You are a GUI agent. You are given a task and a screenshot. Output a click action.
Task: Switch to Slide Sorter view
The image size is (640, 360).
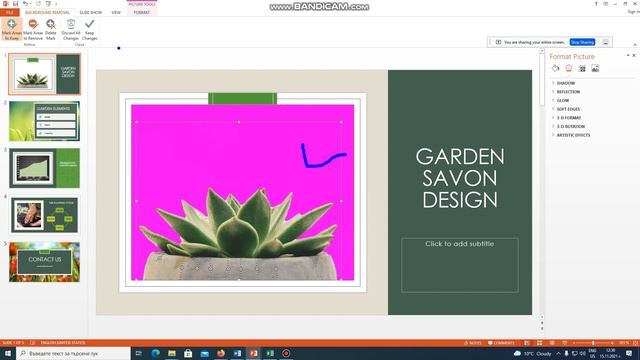540,343
